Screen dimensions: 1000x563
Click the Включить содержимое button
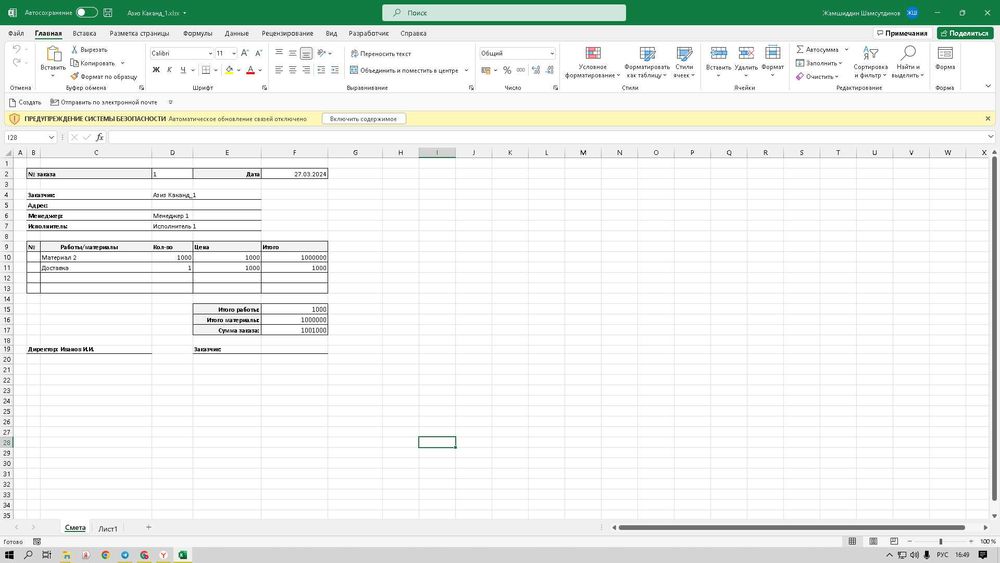pyautogui.click(x=364, y=119)
